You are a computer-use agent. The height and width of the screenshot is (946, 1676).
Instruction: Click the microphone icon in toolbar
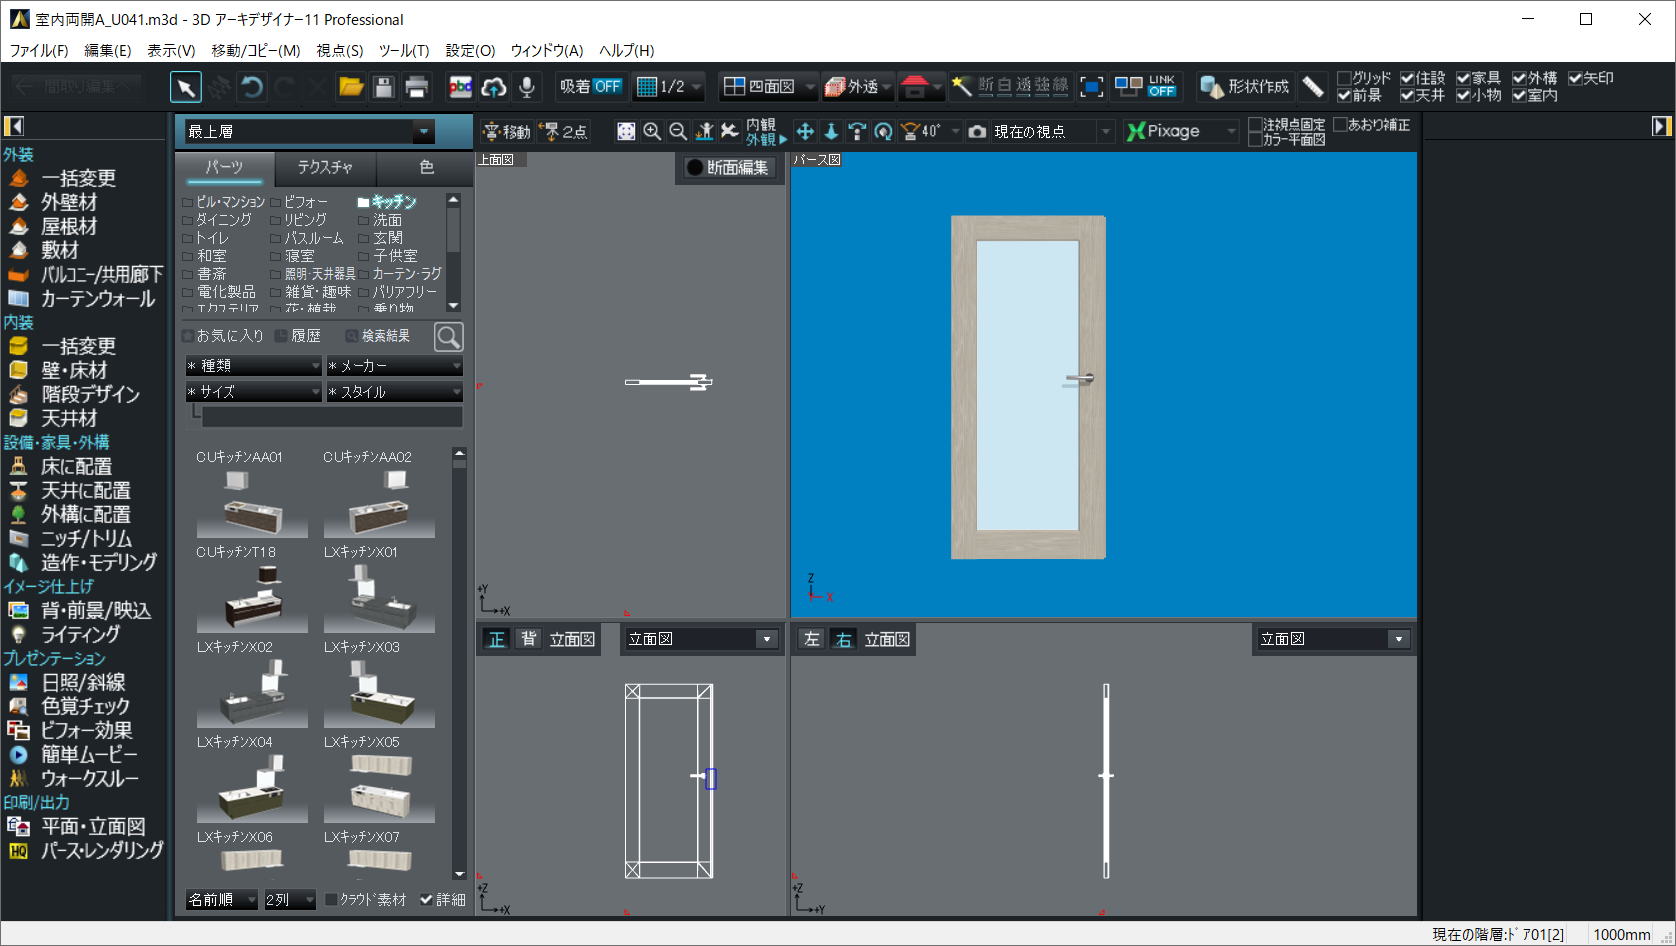point(526,87)
